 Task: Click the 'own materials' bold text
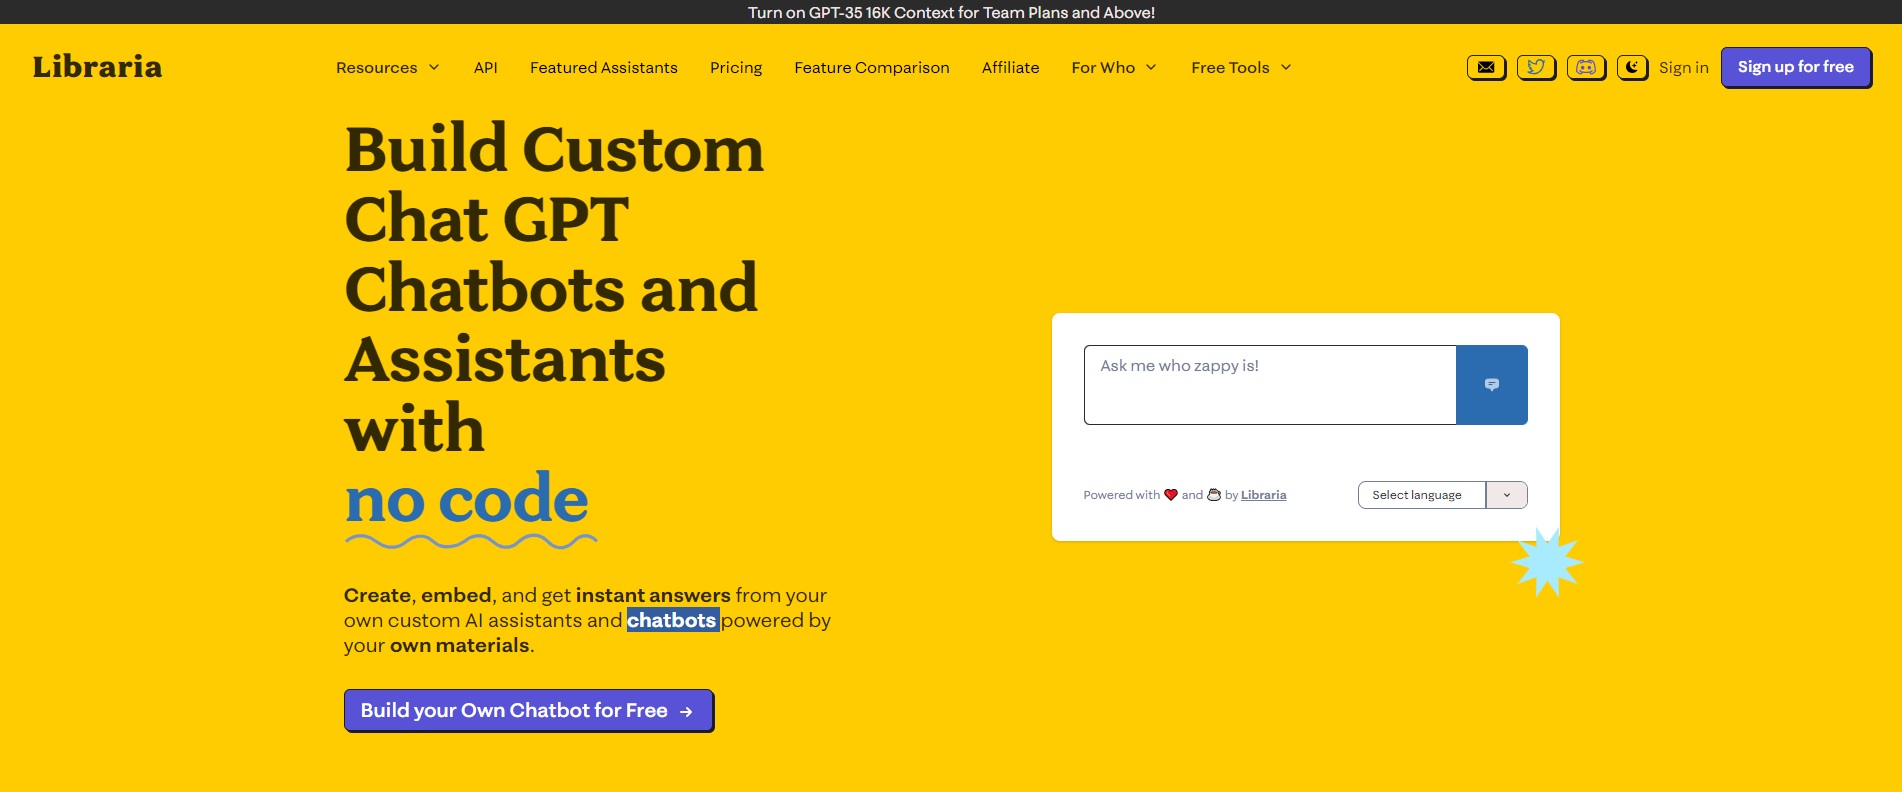[459, 645]
